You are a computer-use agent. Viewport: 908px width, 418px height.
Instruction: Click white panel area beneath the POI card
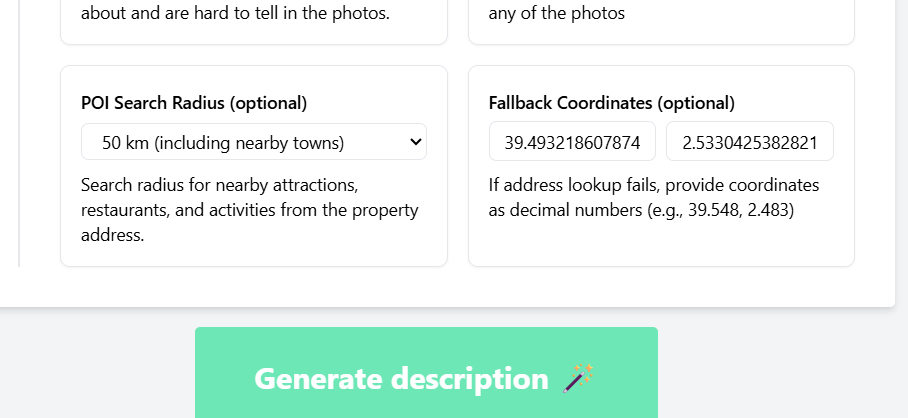254,285
